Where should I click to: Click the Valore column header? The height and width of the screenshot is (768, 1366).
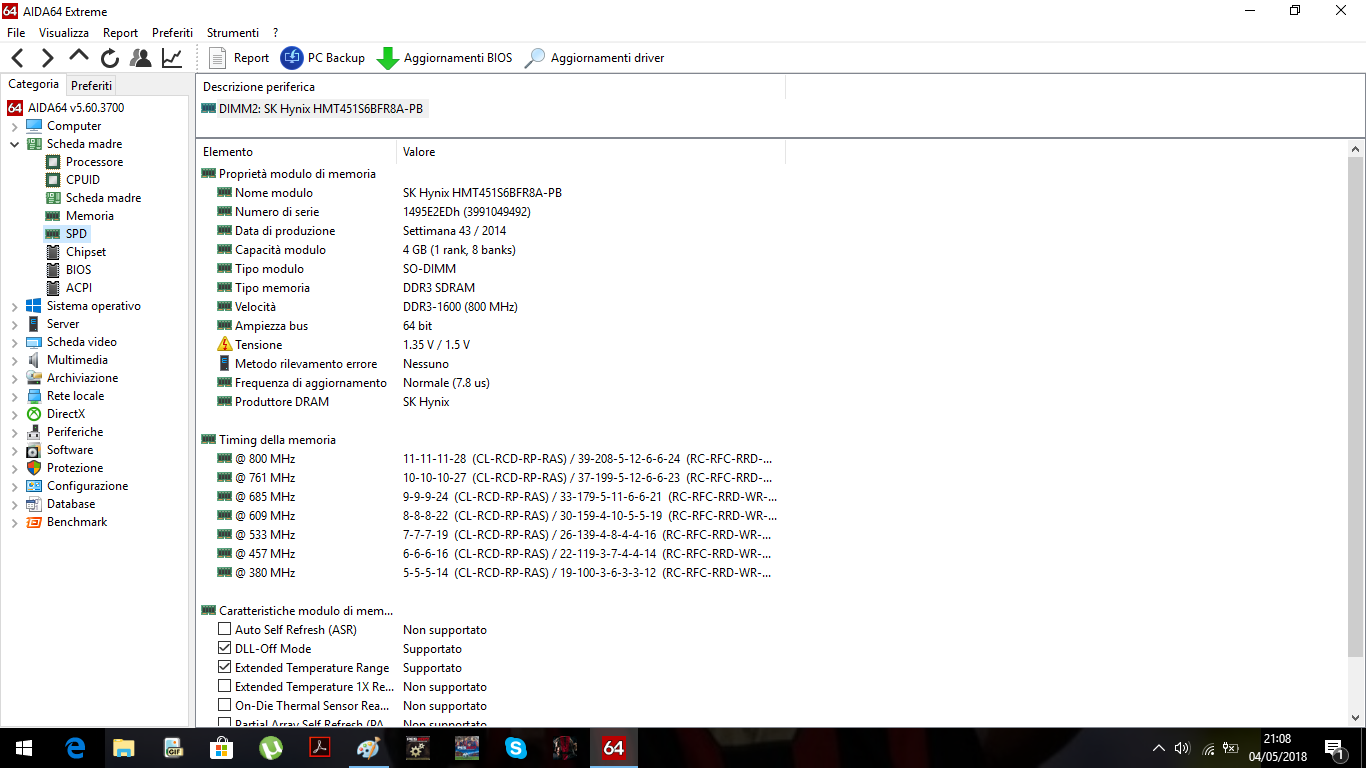coord(591,152)
